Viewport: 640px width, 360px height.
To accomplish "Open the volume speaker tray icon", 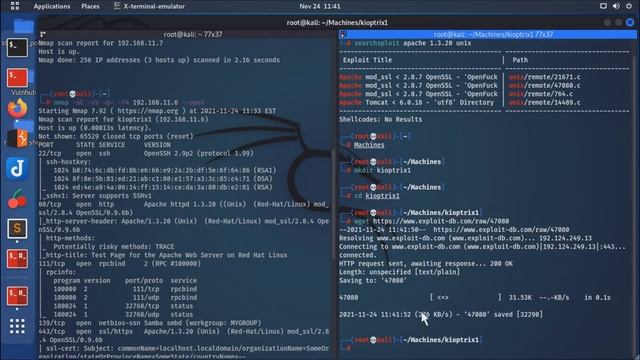I will [x=616, y=6].
